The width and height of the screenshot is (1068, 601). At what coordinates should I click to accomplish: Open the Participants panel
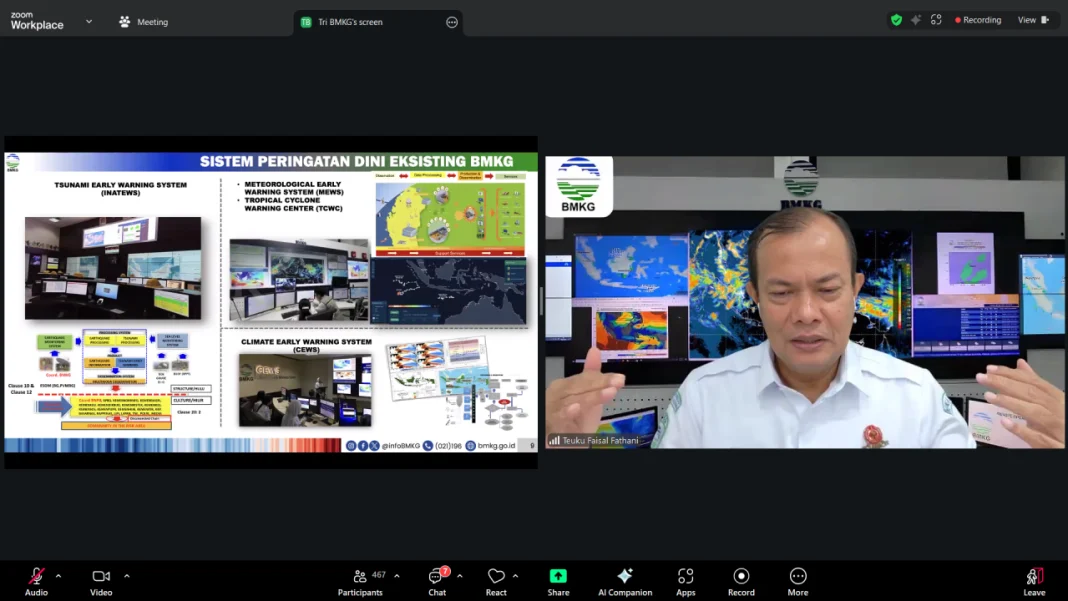360,581
